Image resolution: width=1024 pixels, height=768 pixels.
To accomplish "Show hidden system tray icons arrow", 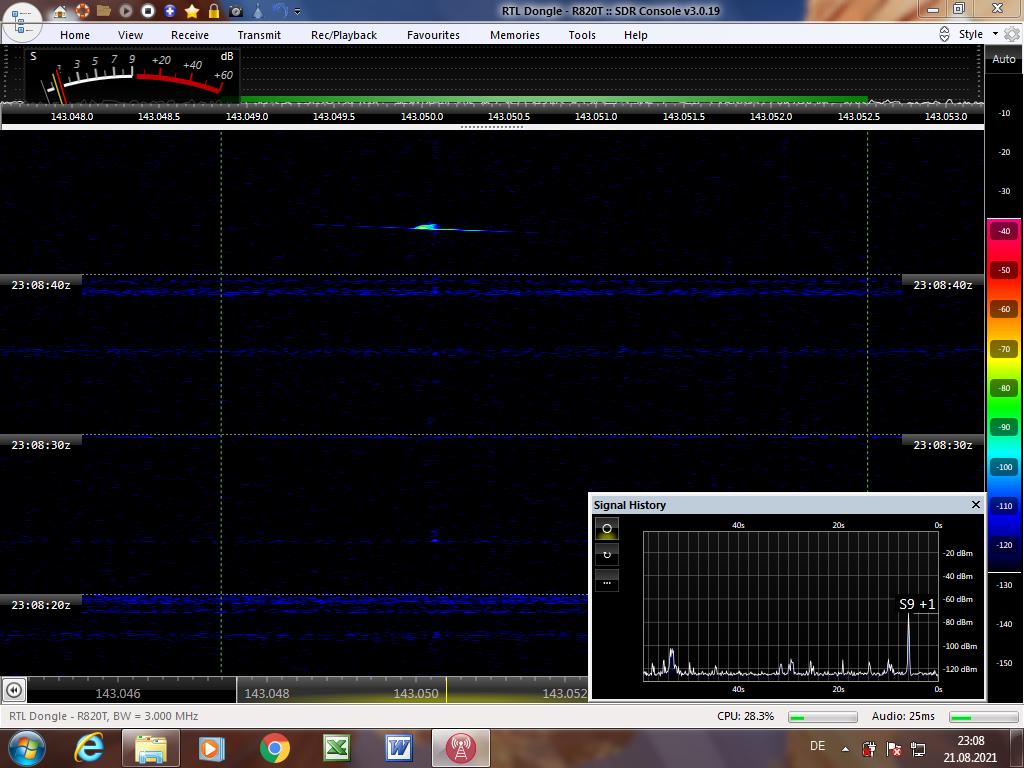I will [x=846, y=749].
